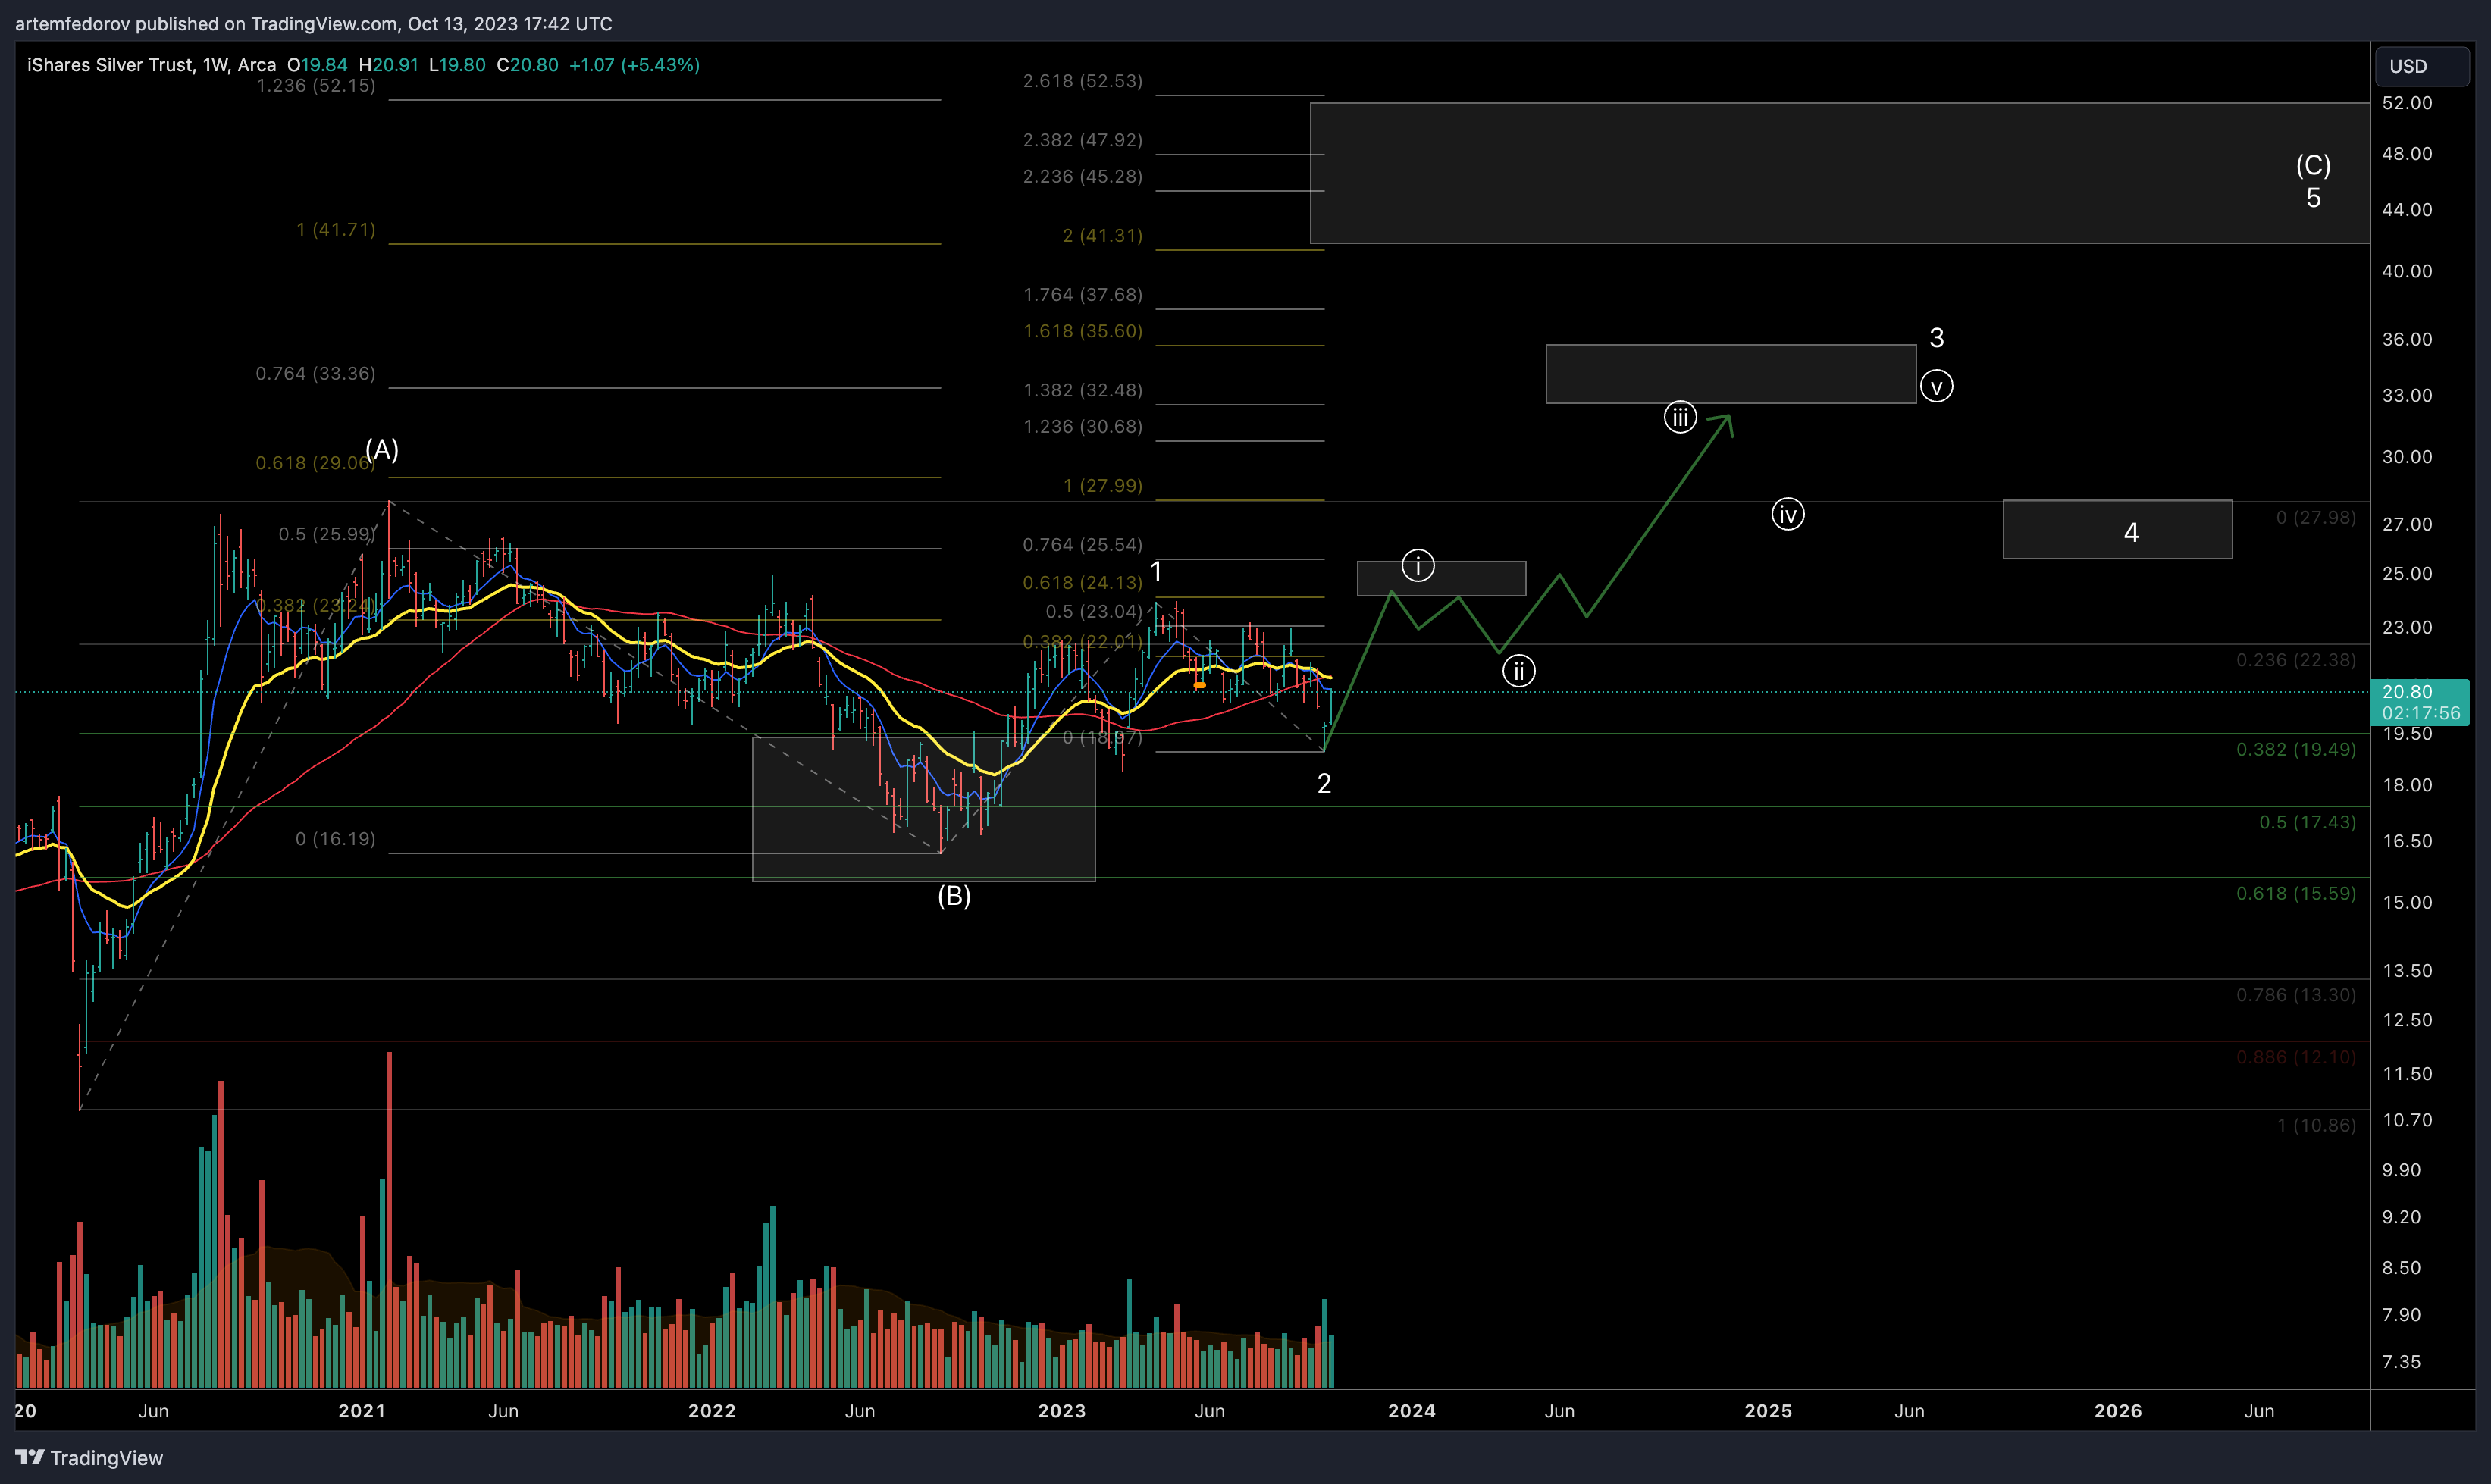Click the retracement label 0.618 (15.59)
This screenshot has width=2491, height=1484.
[2296, 893]
